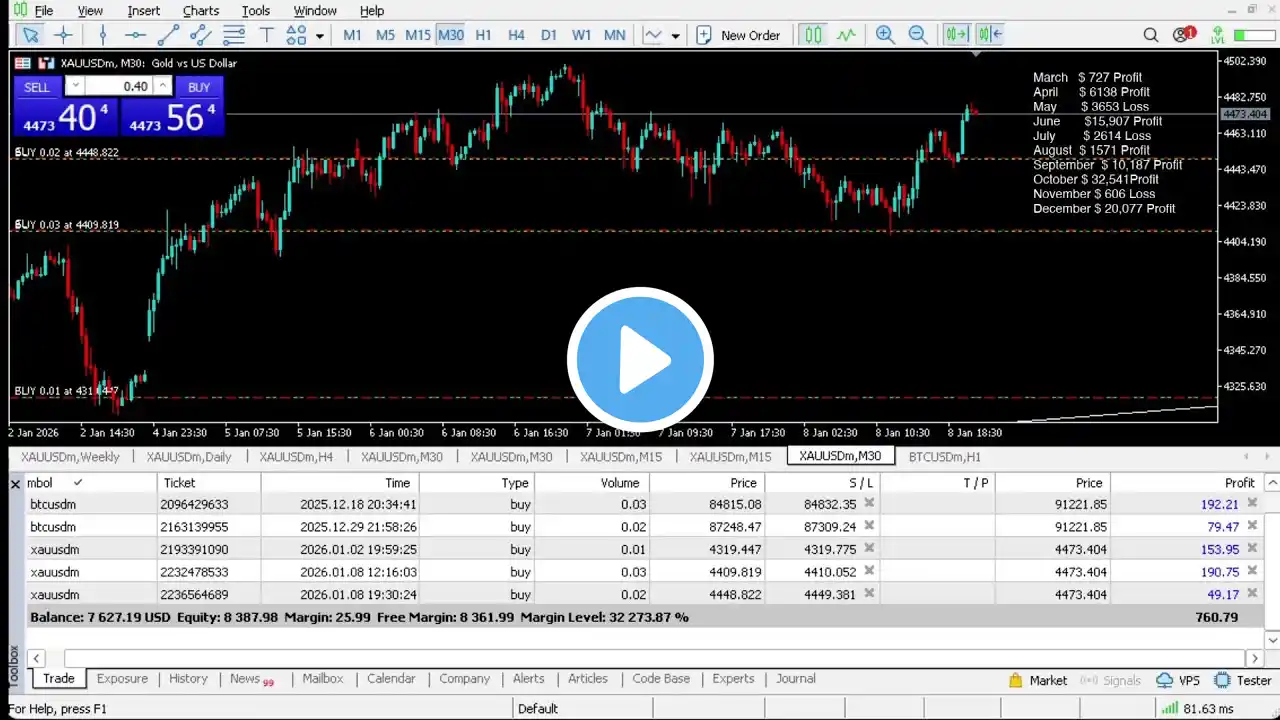The image size is (1280, 720).
Task: Open the search magnifier in the toolbar
Action: pyautogui.click(x=1151, y=35)
